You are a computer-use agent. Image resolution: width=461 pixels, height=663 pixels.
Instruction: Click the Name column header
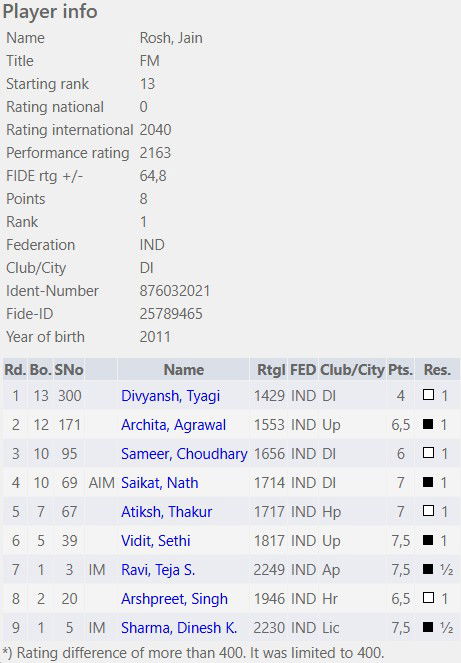(x=184, y=370)
